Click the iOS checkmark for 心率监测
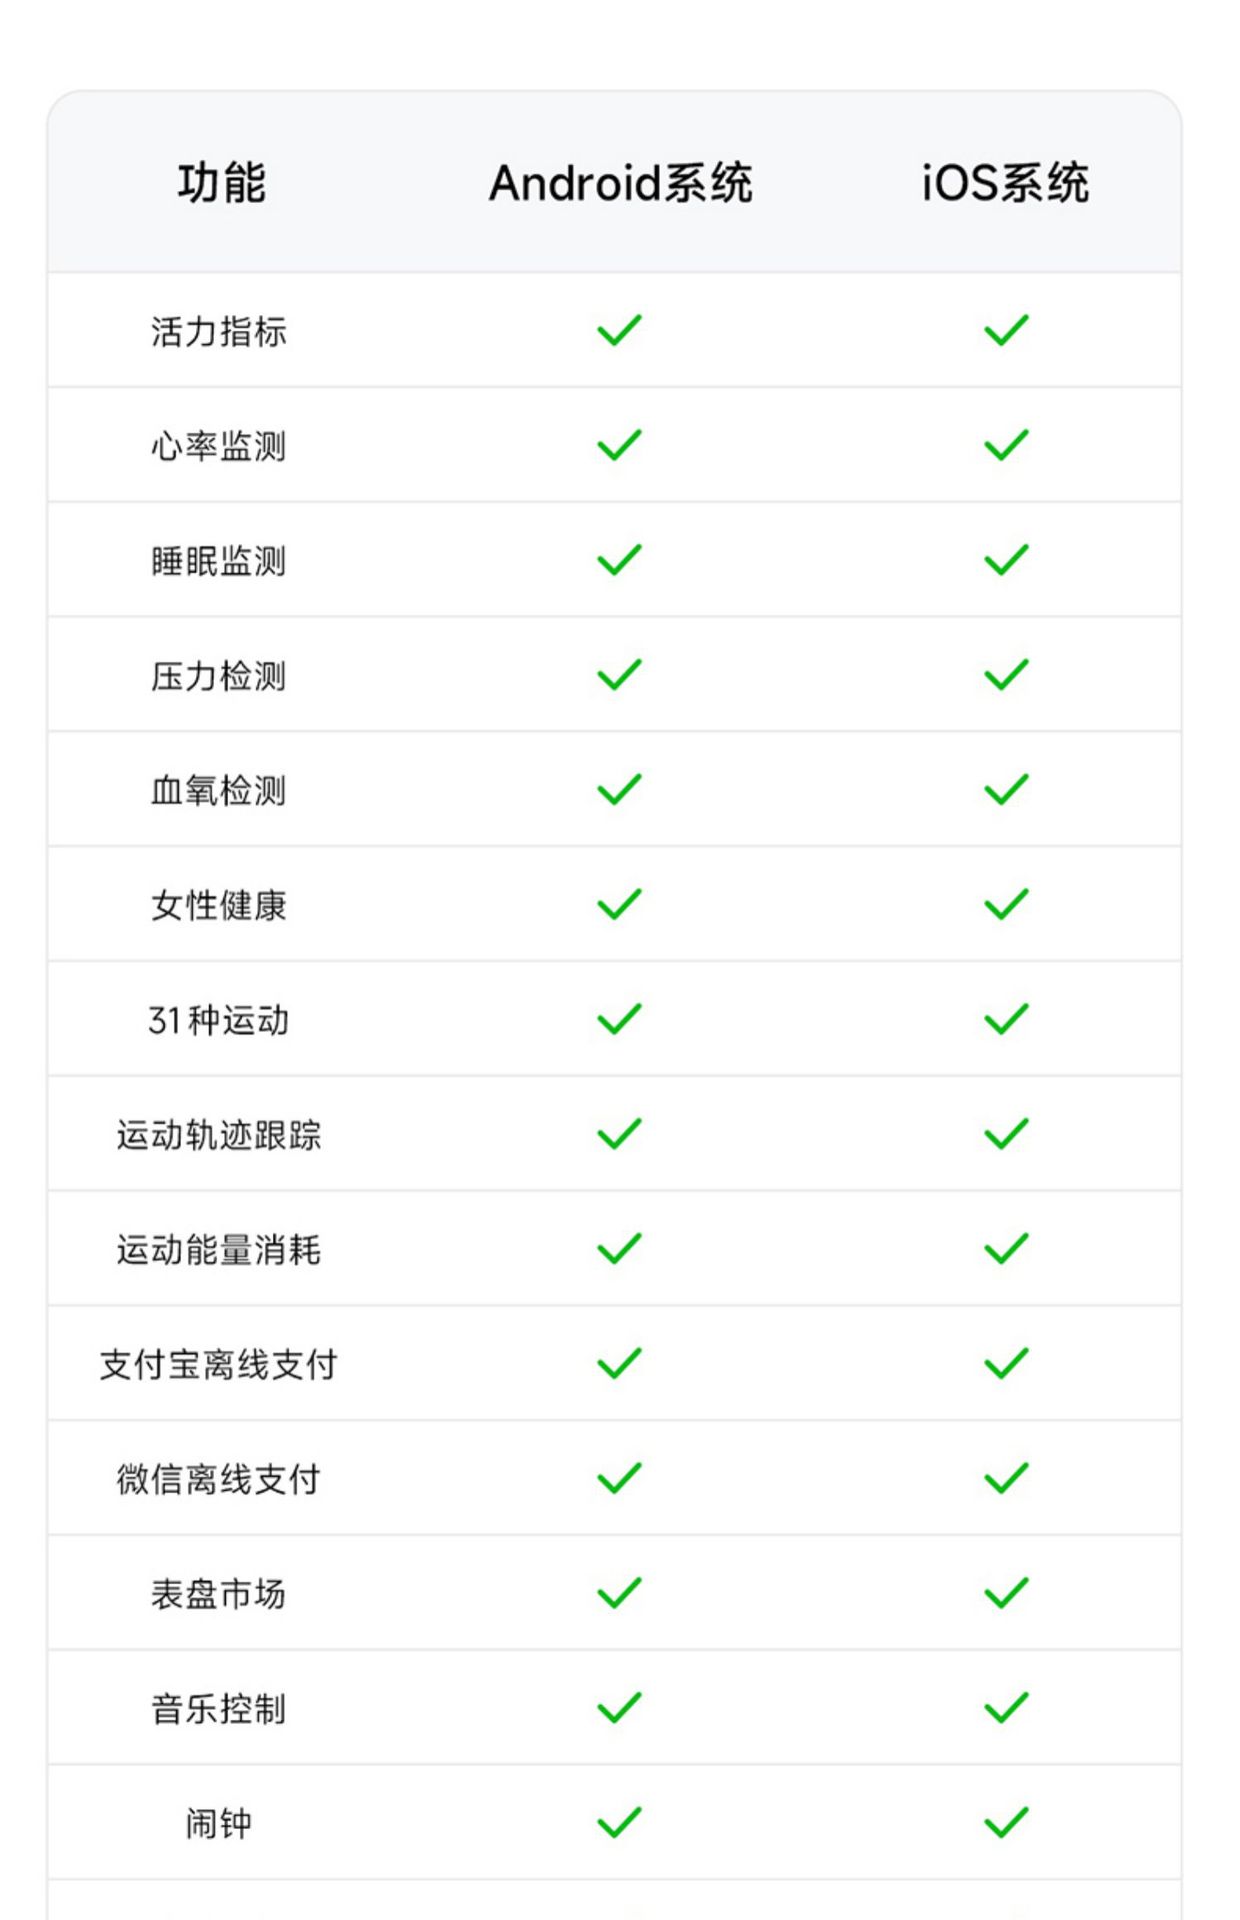 point(1006,445)
